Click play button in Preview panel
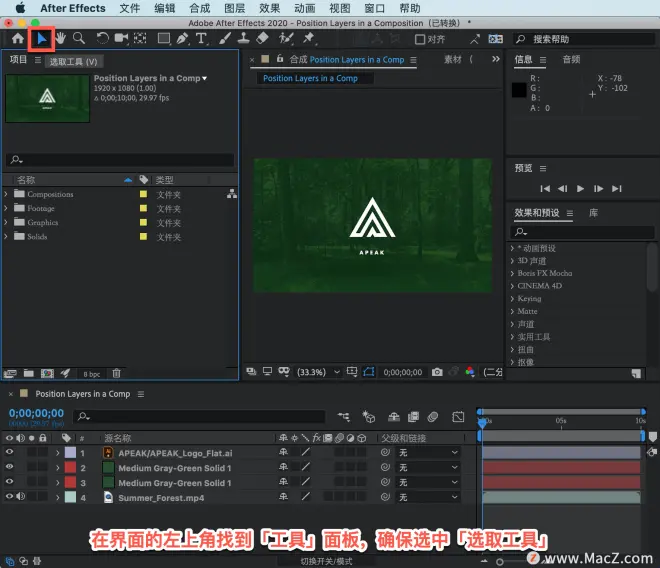Viewport: 660px width, 568px height. coord(580,188)
